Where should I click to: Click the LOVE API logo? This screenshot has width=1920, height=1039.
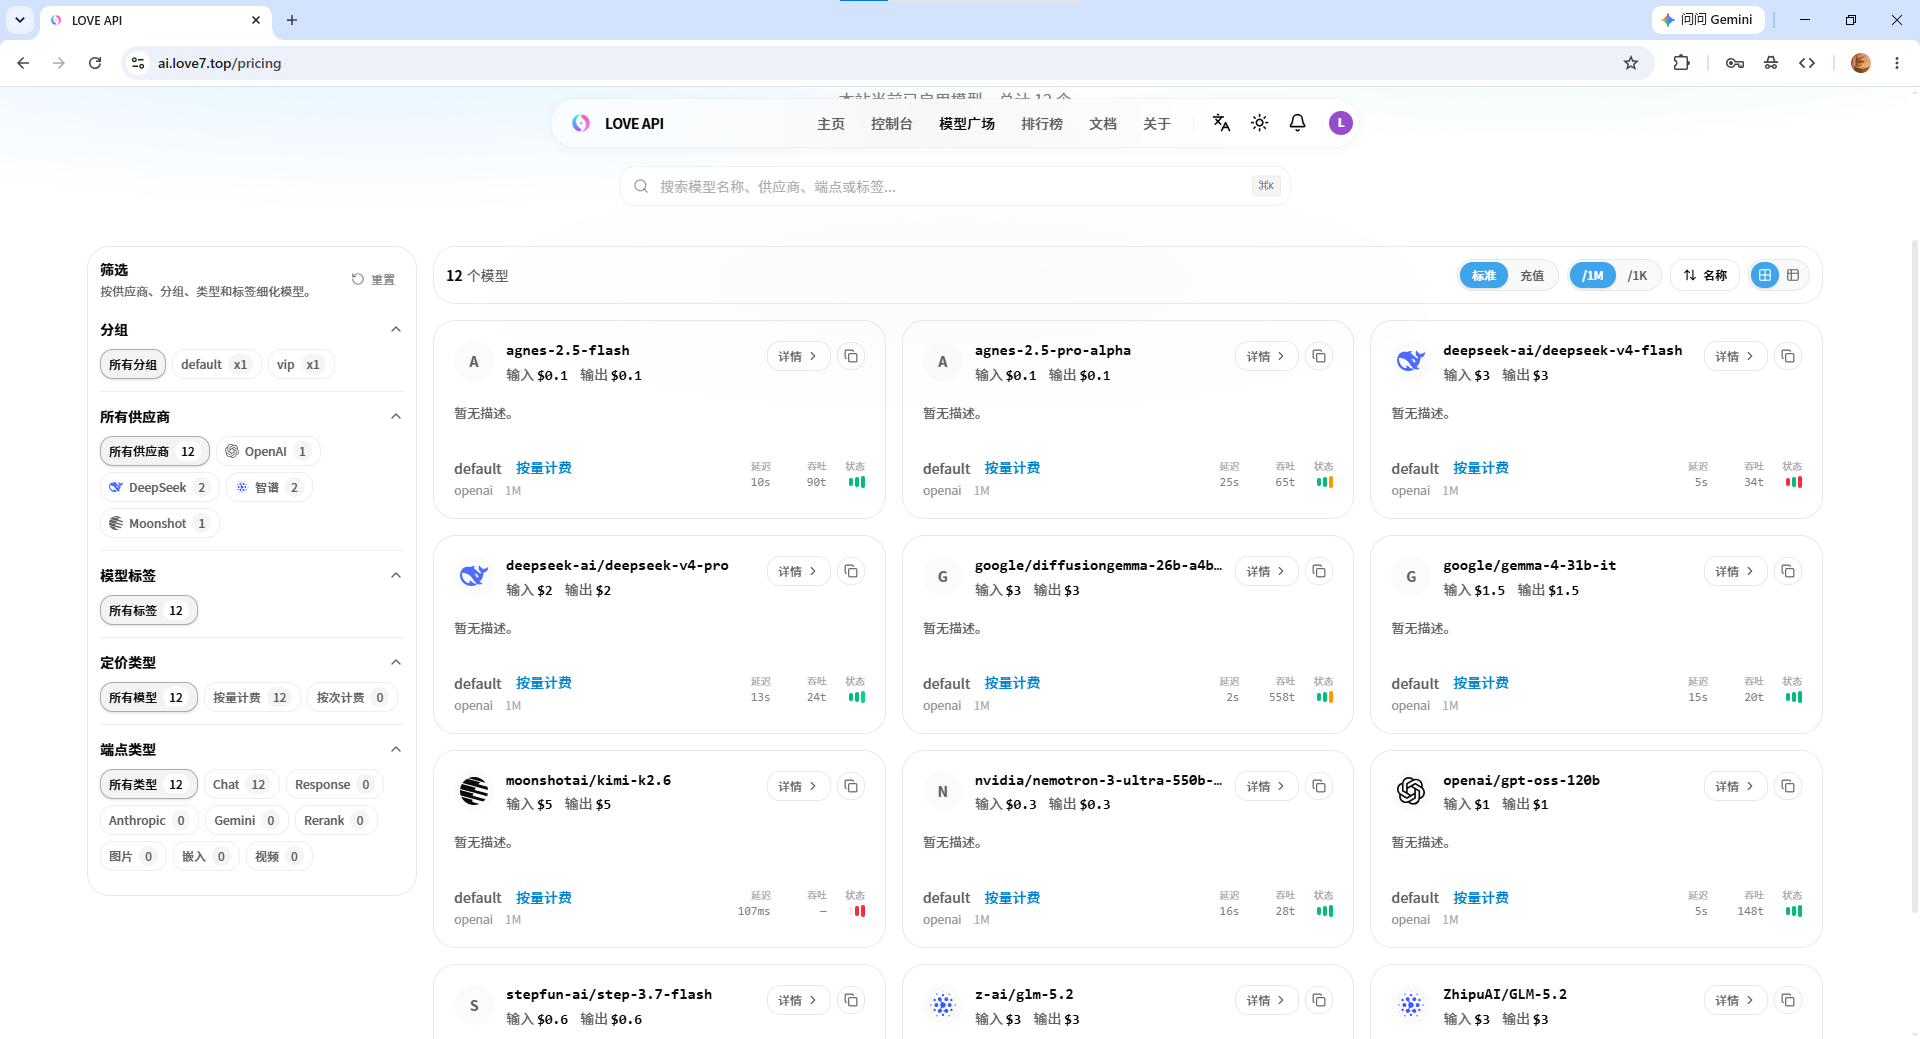(618, 123)
